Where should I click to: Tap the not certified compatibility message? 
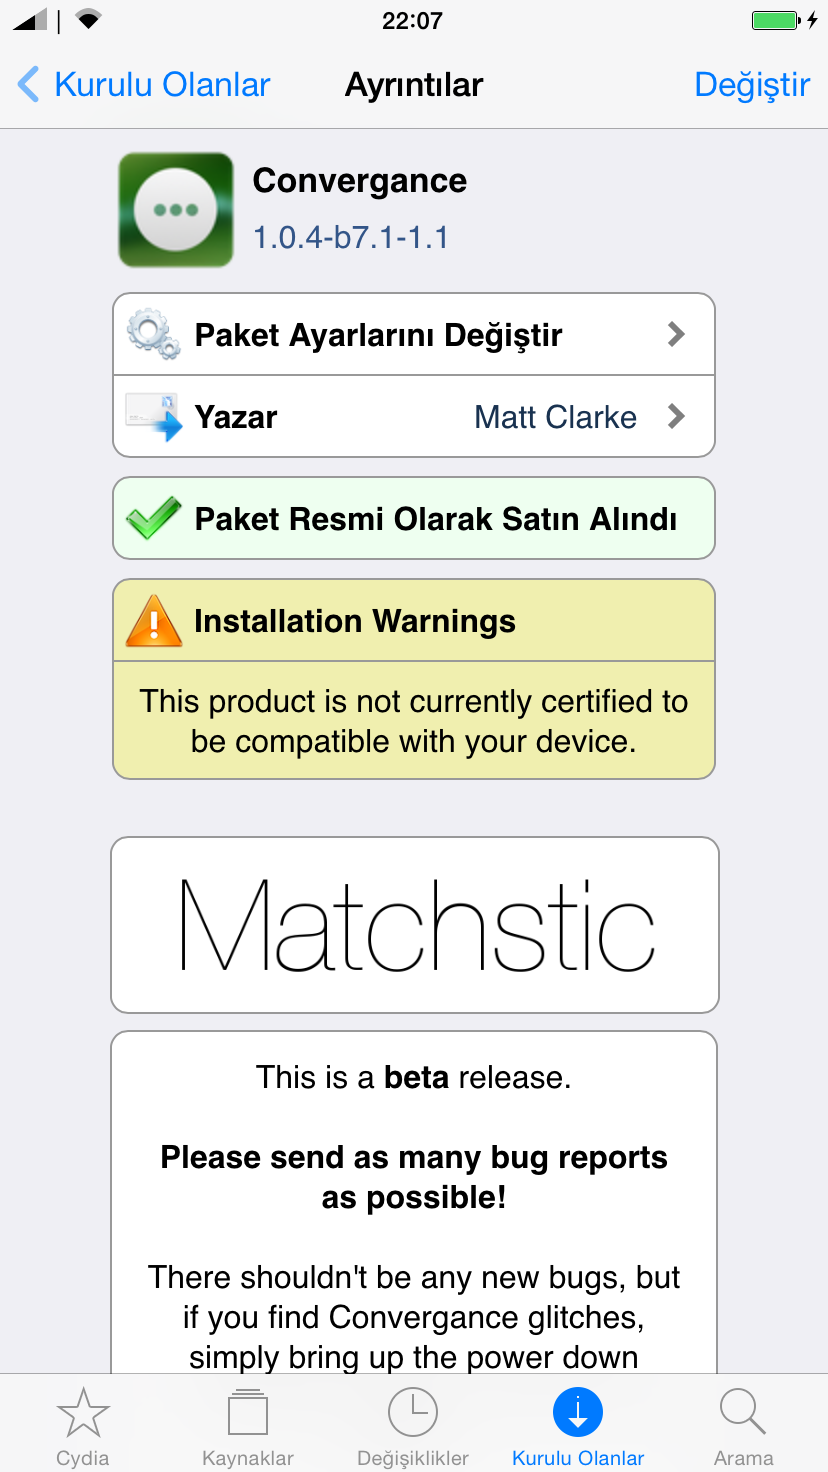414,721
